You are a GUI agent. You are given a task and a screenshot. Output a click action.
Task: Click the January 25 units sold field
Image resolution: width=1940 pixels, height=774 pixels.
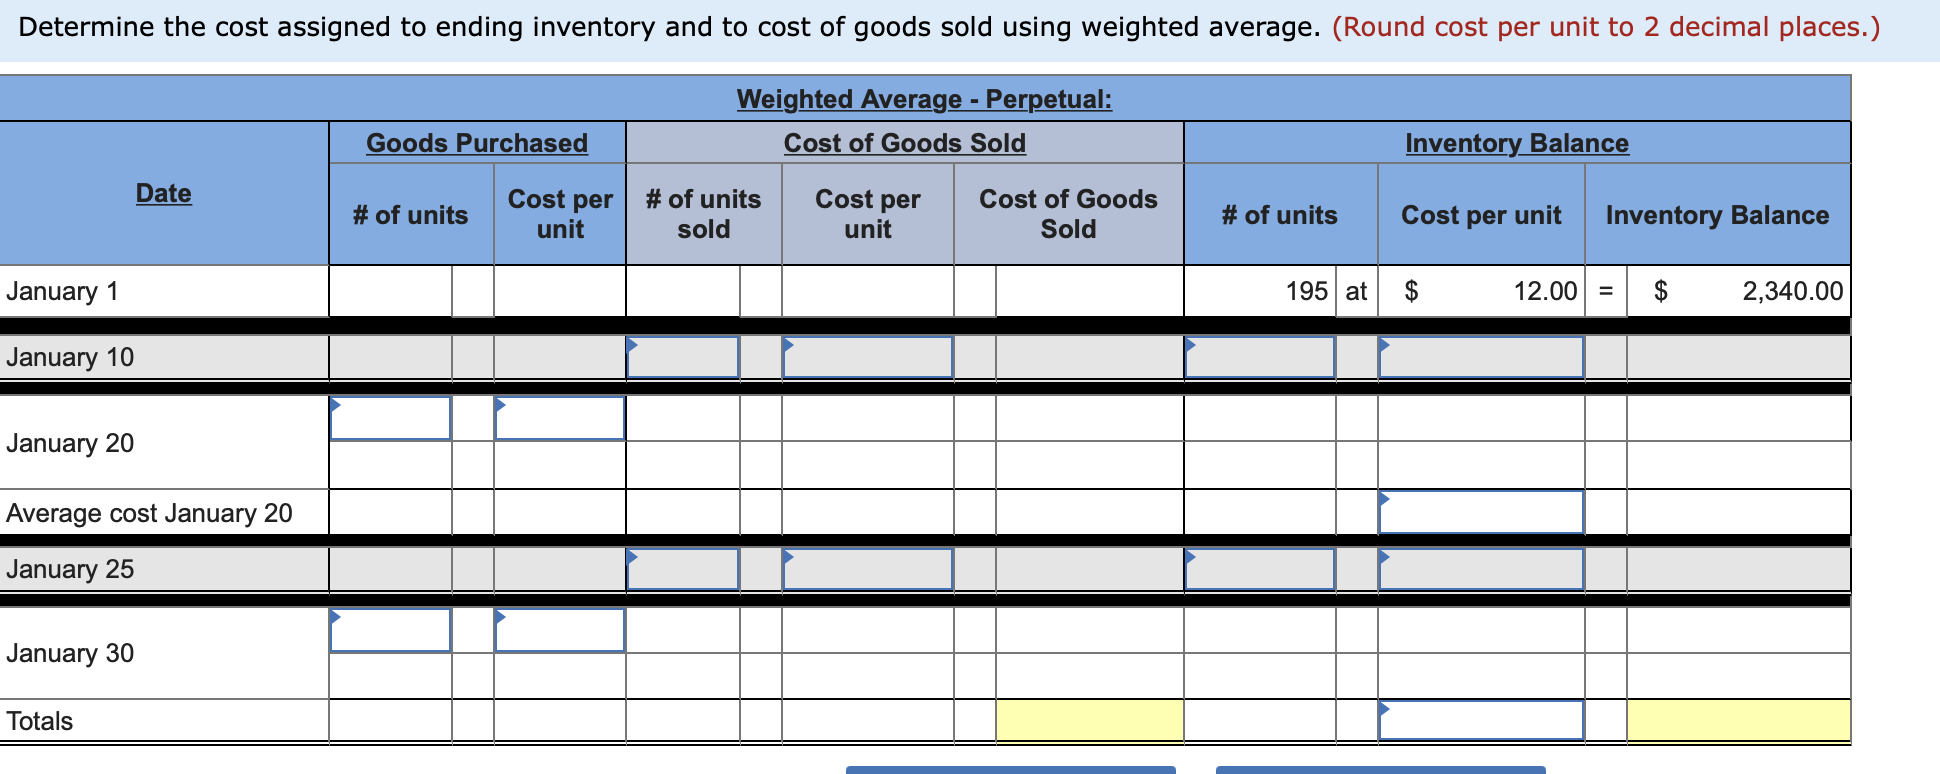pyautogui.click(x=682, y=569)
